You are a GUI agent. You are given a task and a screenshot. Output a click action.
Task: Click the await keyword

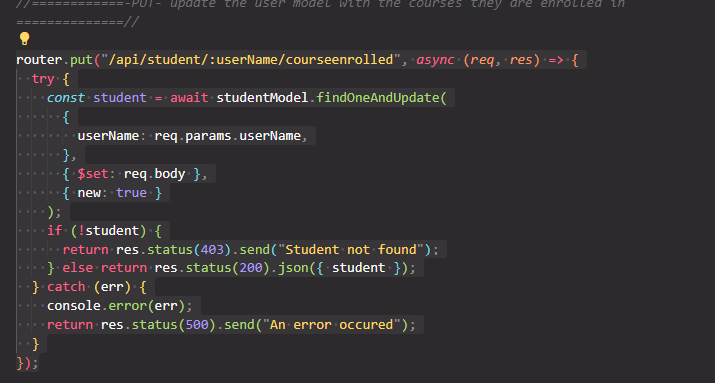[x=189, y=98]
